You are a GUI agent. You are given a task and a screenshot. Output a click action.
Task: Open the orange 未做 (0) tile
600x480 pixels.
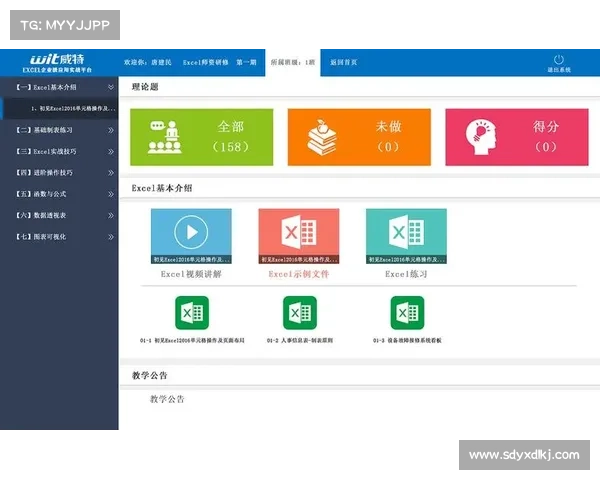click(359, 137)
